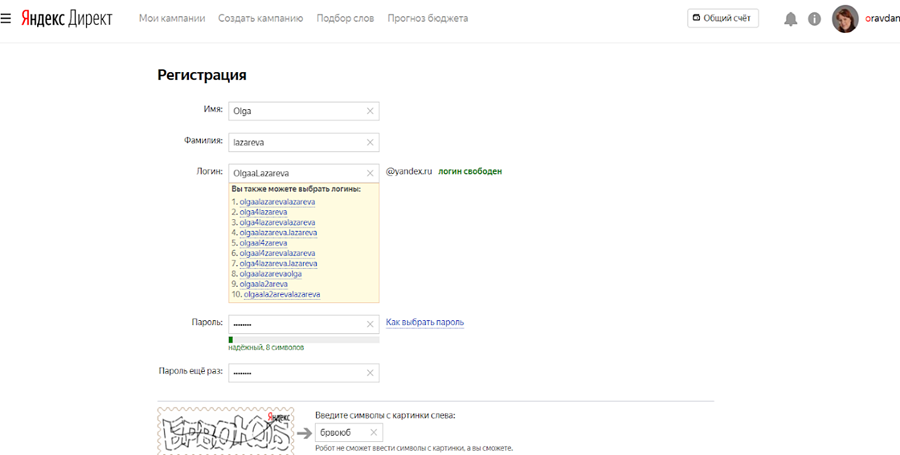The height and width of the screenshot is (455, 900).
Task: Clear the captcha input with the X icon
Action: (373, 432)
